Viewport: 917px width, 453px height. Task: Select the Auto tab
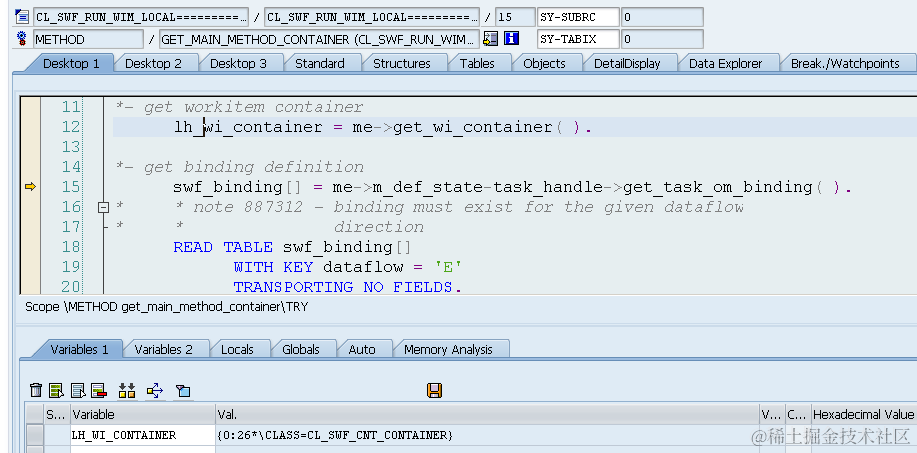coord(362,349)
